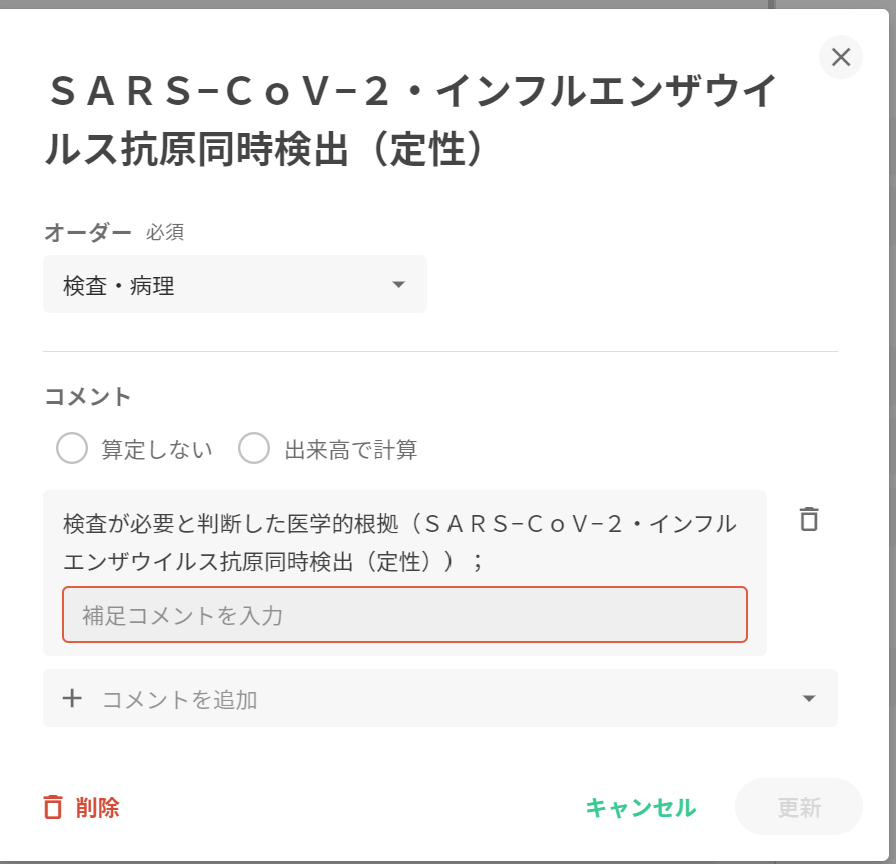Image resolution: width=896 pixels, height=864 pixels.
Task: Click the コメント section heading
Action: click(x=88, y=396)
